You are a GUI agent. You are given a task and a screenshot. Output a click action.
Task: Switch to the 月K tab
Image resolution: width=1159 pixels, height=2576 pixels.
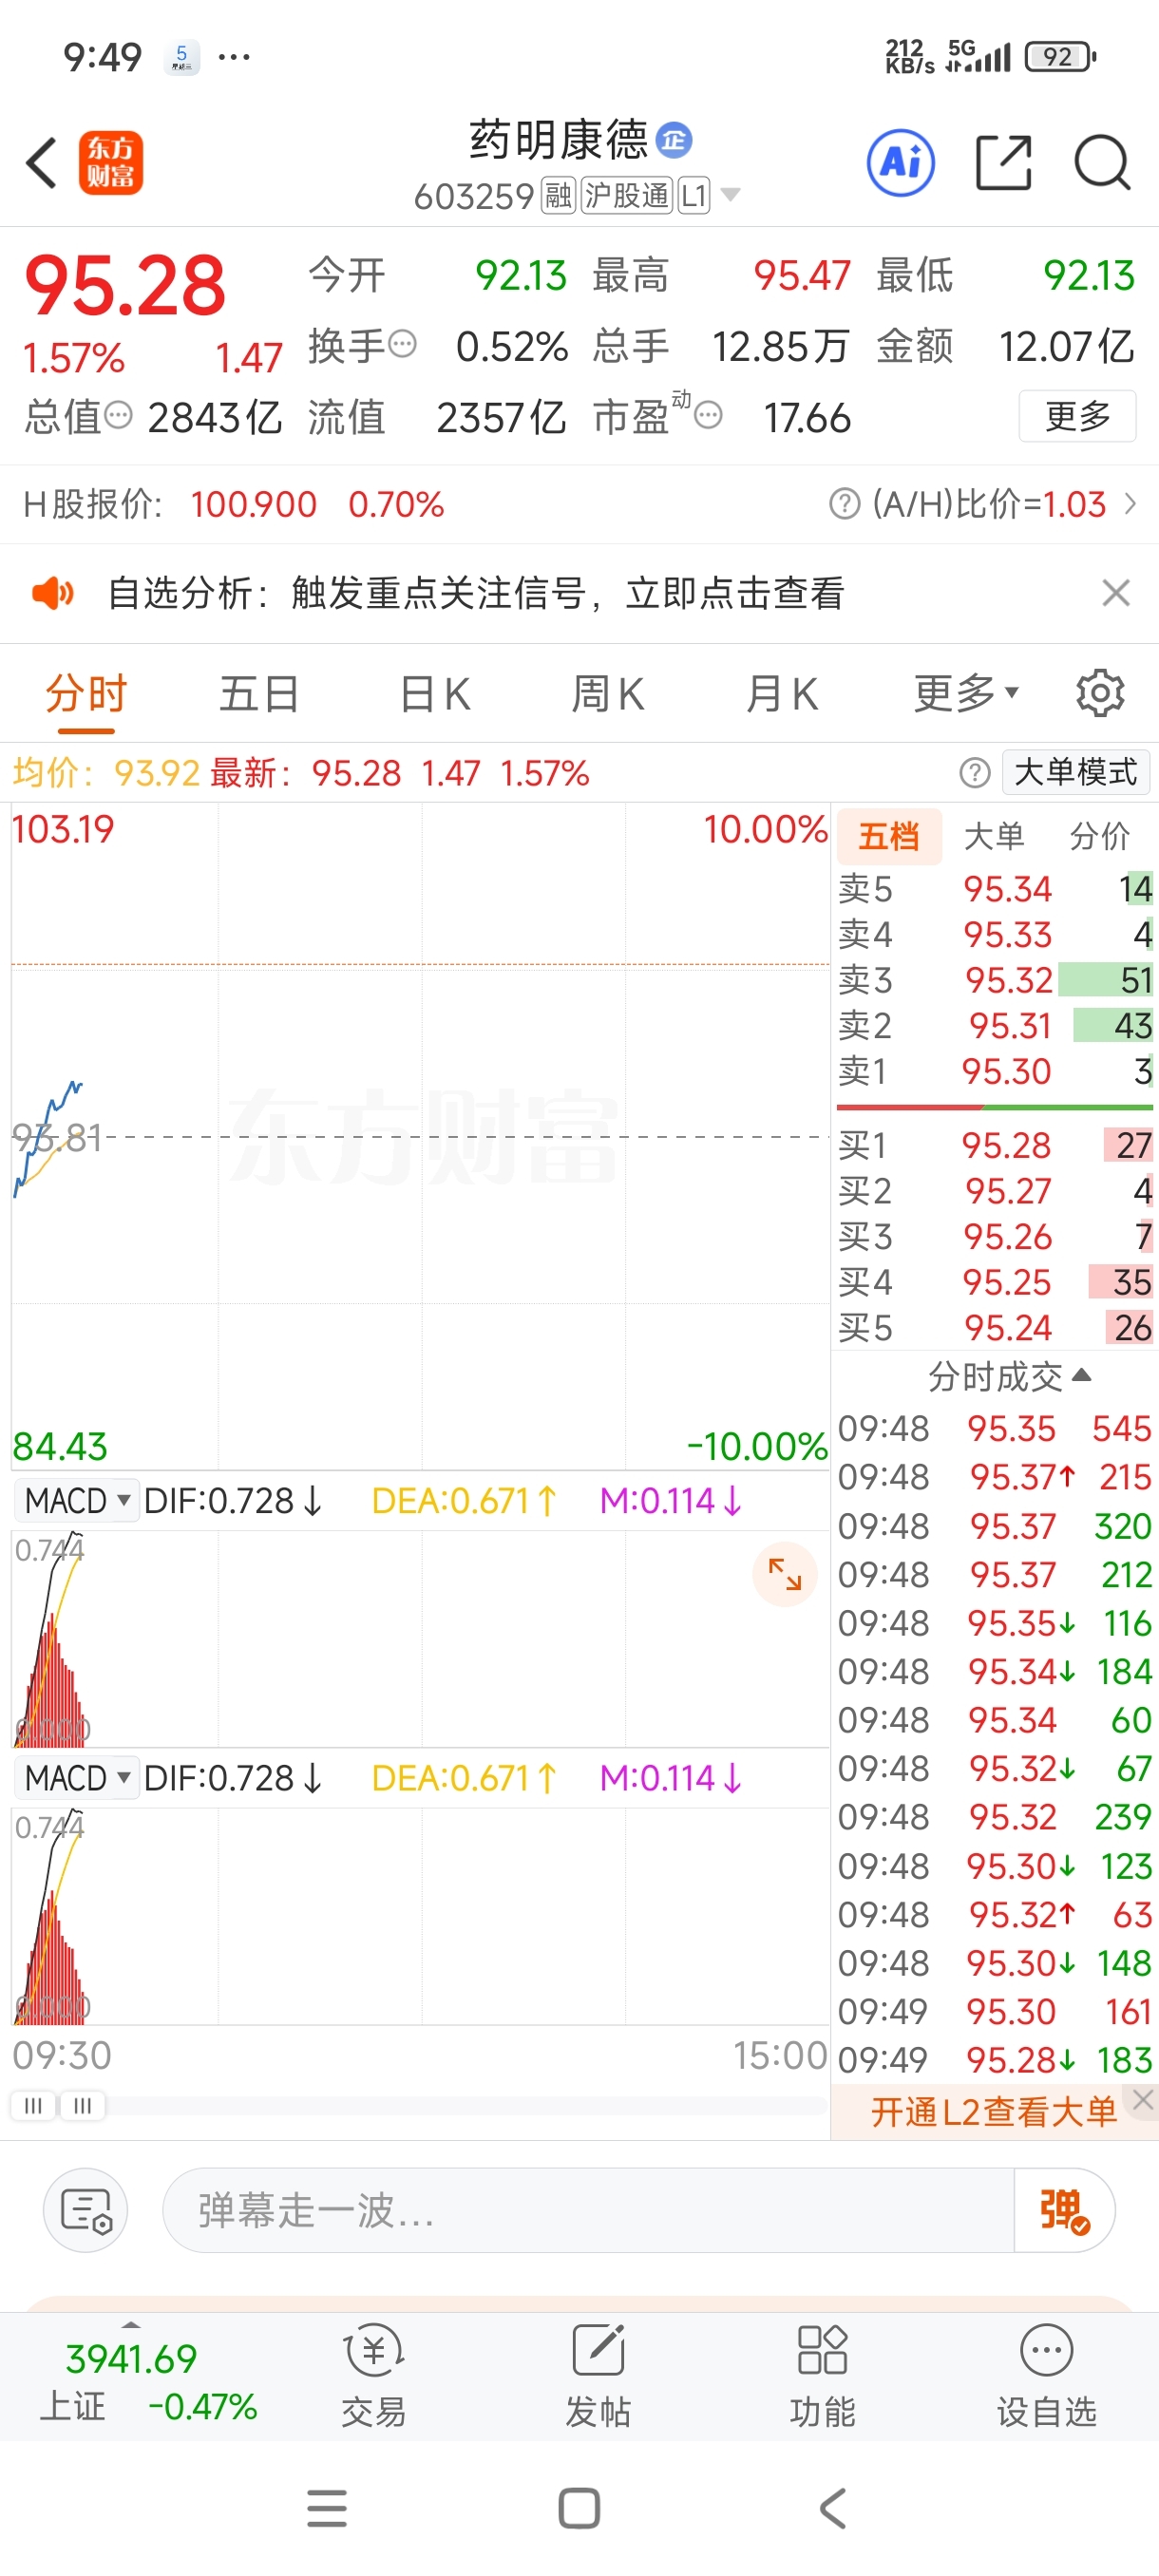click(782, 693)
